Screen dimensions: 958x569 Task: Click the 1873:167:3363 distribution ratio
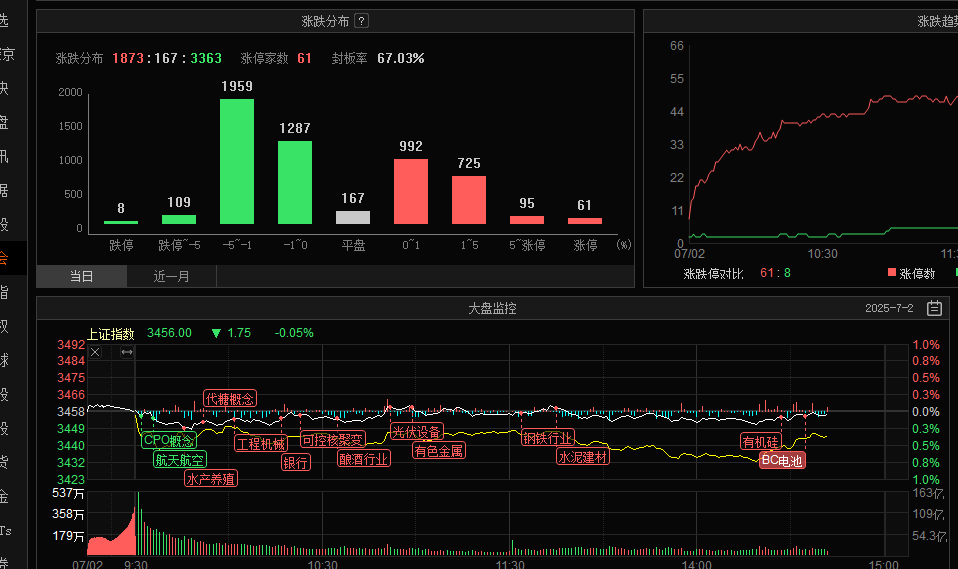[x=167, y=58]
